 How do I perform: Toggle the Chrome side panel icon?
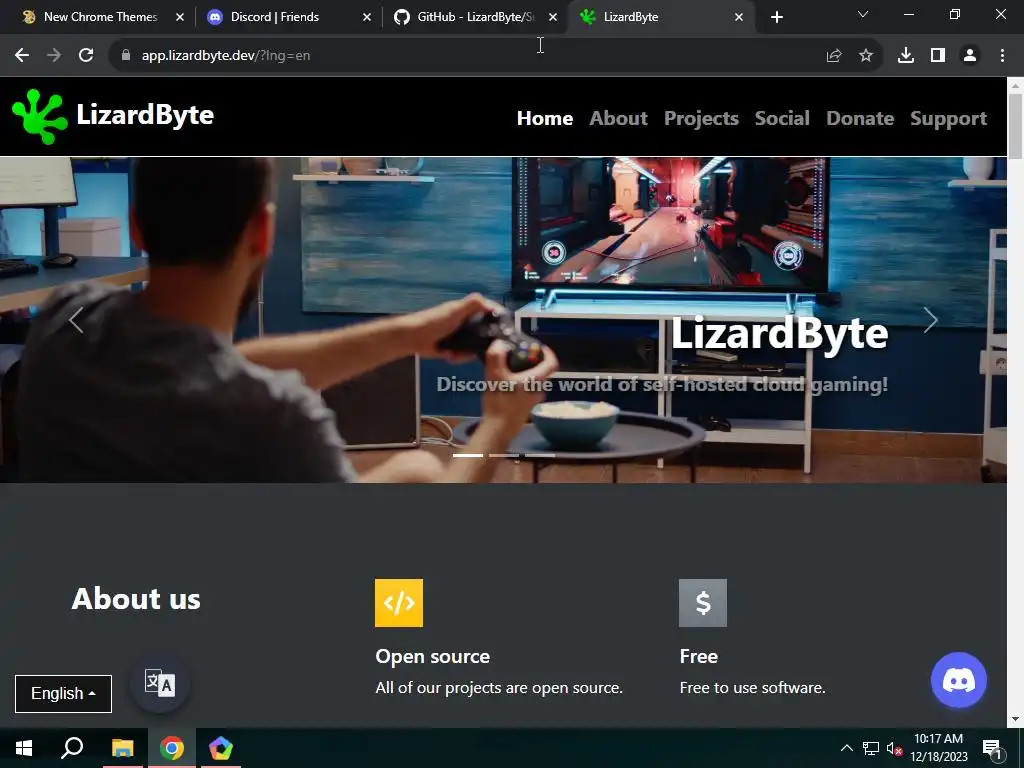pos(938,56)
